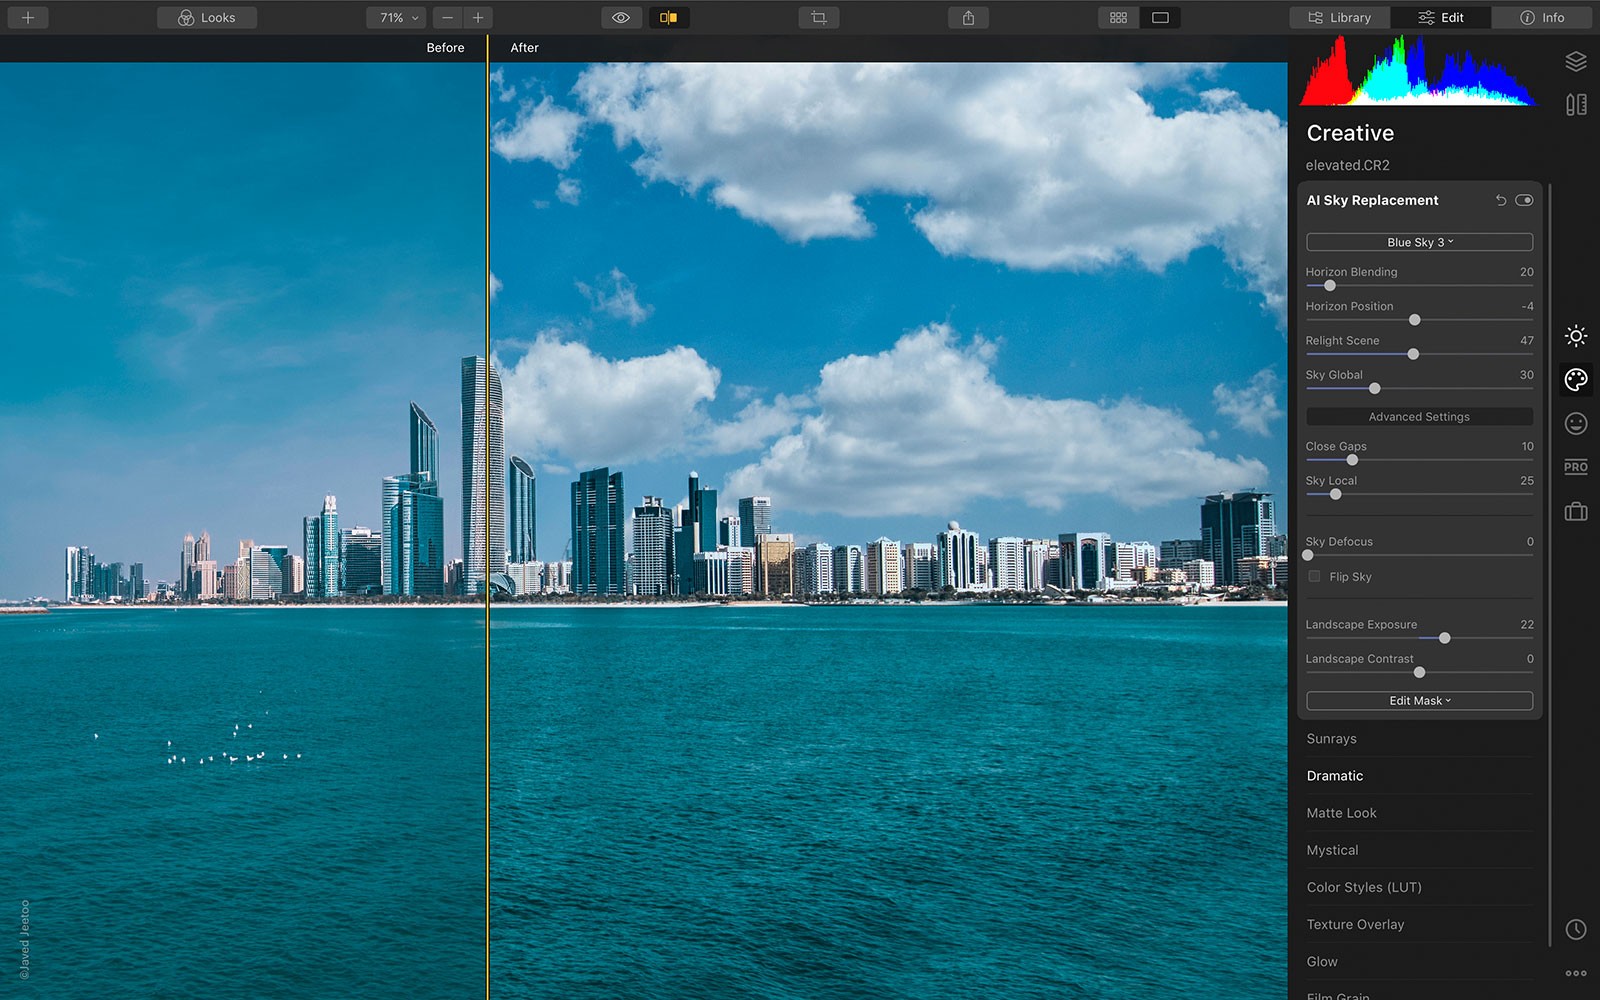The height and width of the screenshot is (1000, 1600).
Task: Switch to the Info tab
Action: [1542, 18]
